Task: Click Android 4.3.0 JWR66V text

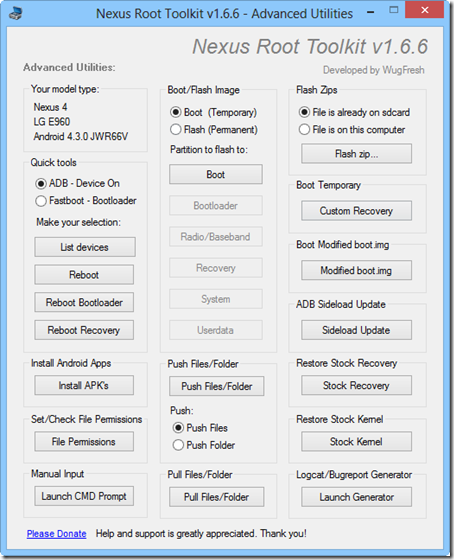Action: [x=81, y=136]
